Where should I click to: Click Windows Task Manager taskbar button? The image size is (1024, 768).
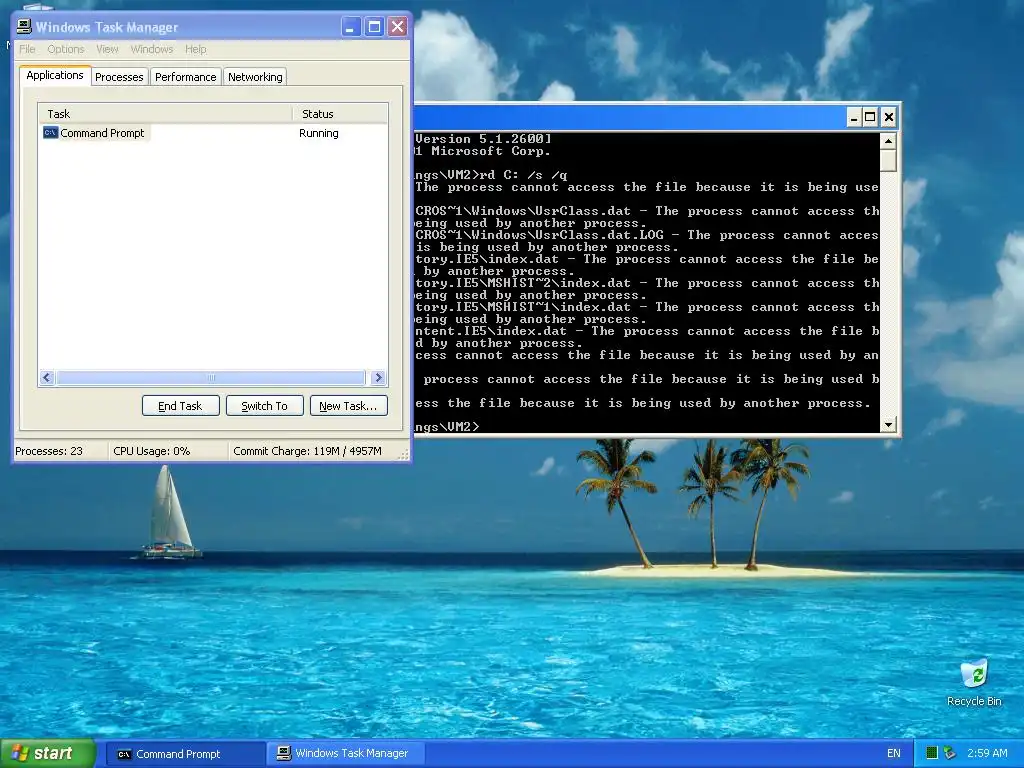click(345, 754)
